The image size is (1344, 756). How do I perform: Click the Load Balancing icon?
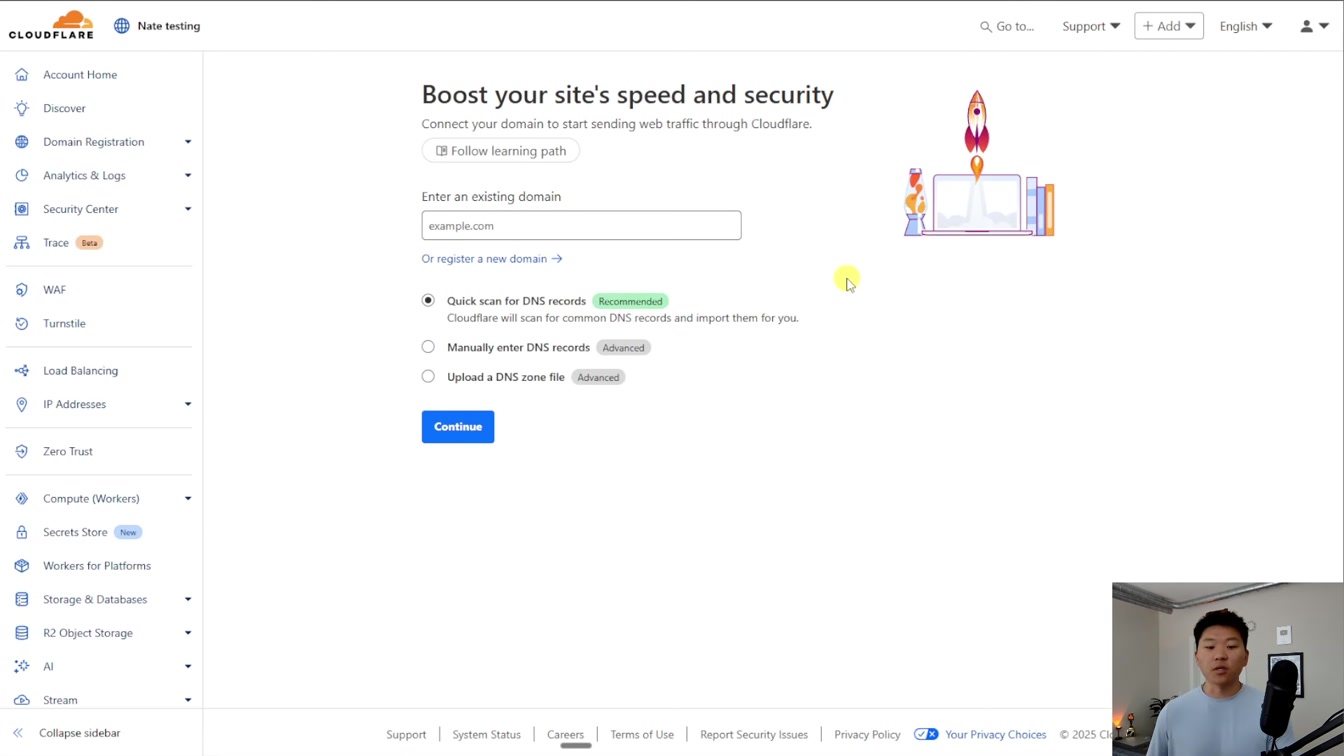point(21,371)
